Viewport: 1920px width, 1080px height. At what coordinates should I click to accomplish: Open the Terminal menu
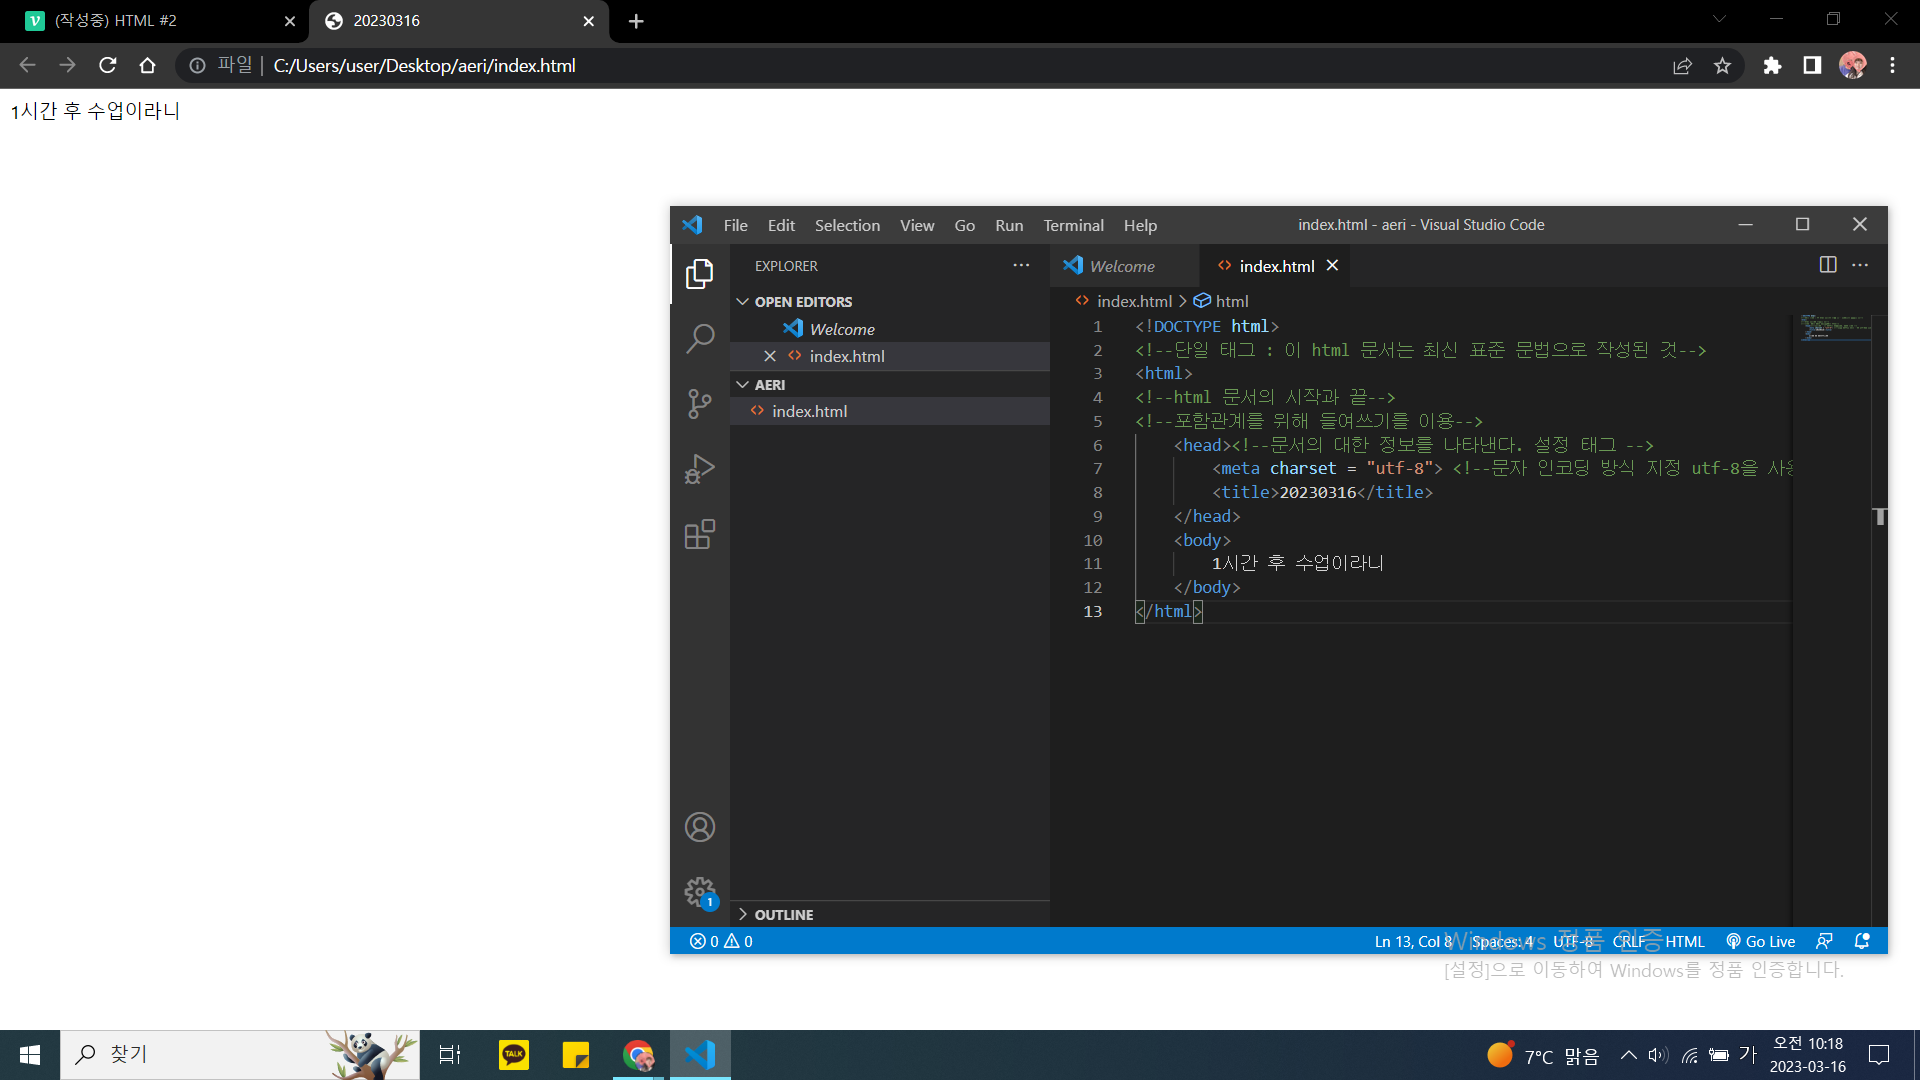coord(1073,225)
